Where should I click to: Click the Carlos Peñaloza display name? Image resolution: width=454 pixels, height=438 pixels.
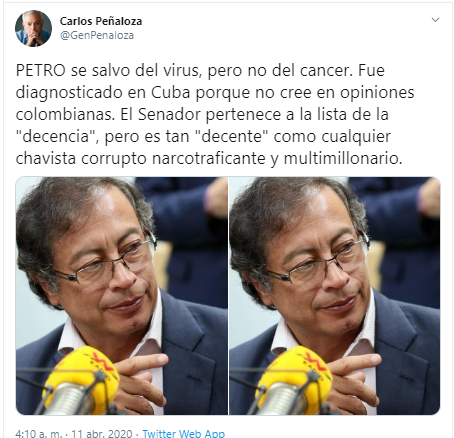click(101, 21)
